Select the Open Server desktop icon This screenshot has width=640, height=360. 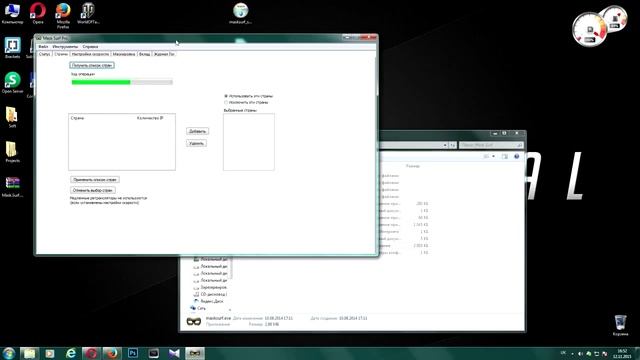click(x=12, y=82)
